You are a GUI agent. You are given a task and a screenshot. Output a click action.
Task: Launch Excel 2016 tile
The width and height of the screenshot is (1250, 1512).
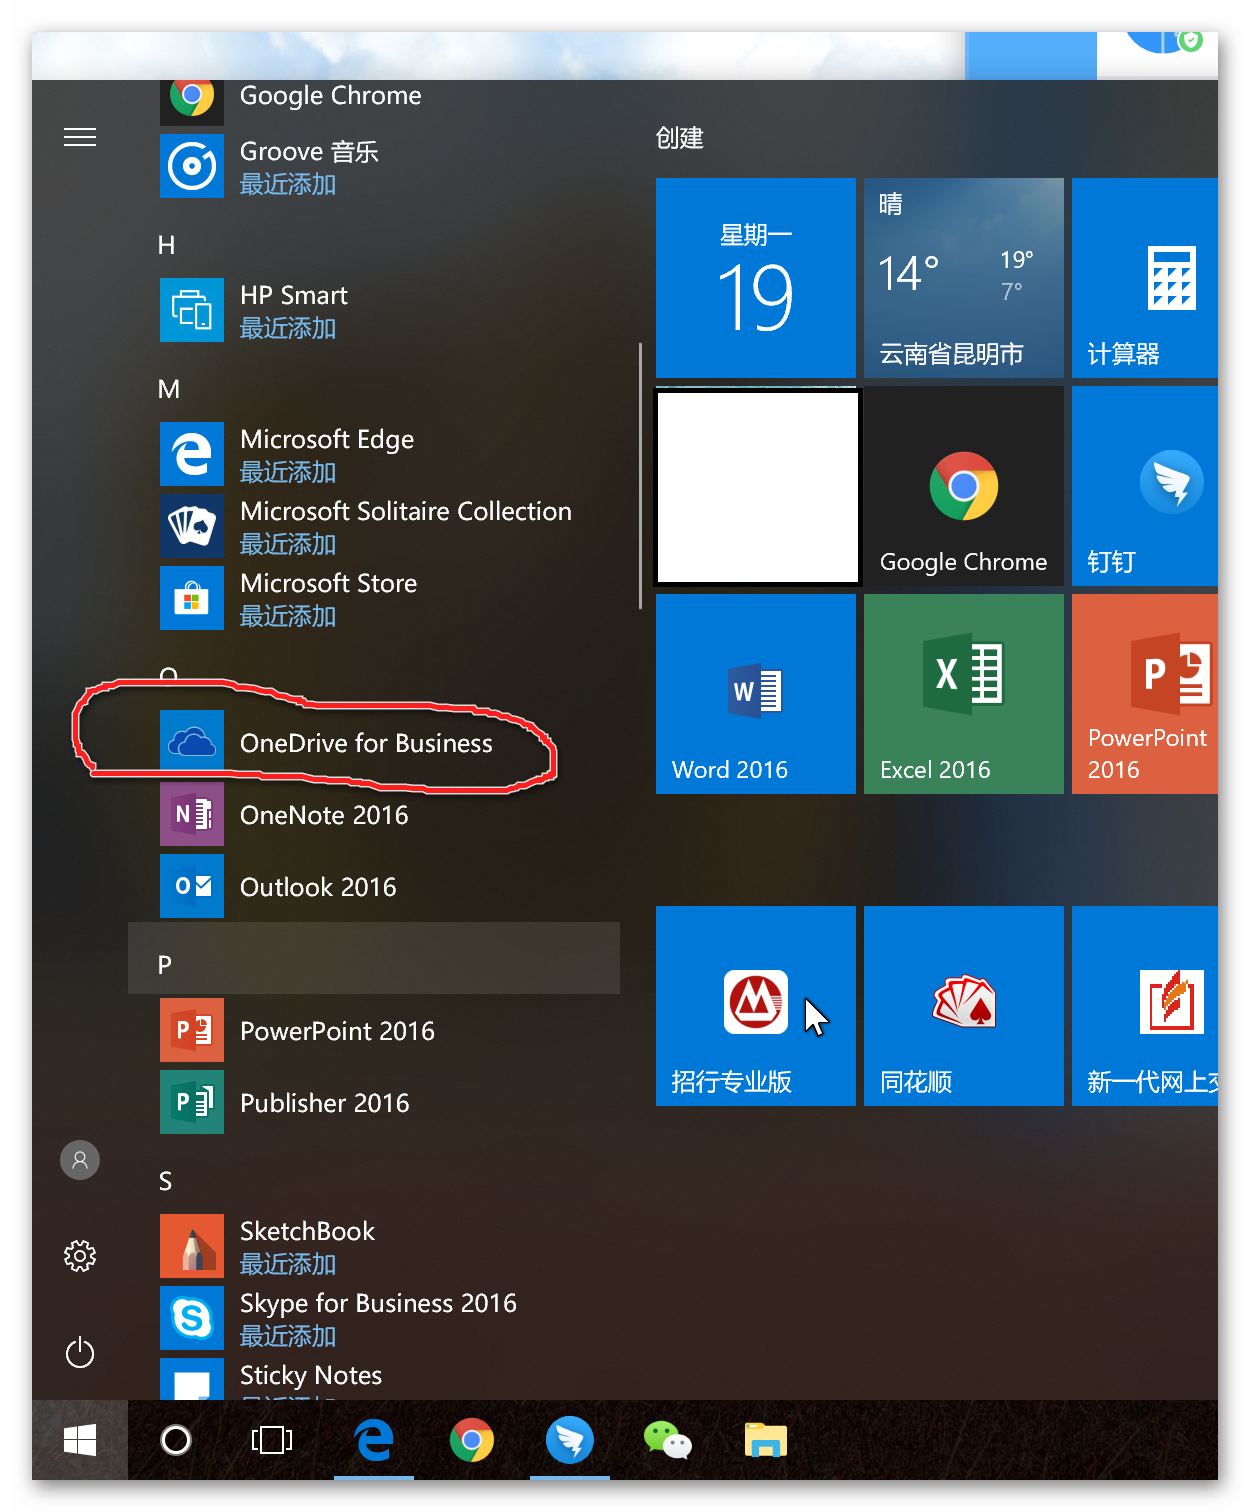964,694
